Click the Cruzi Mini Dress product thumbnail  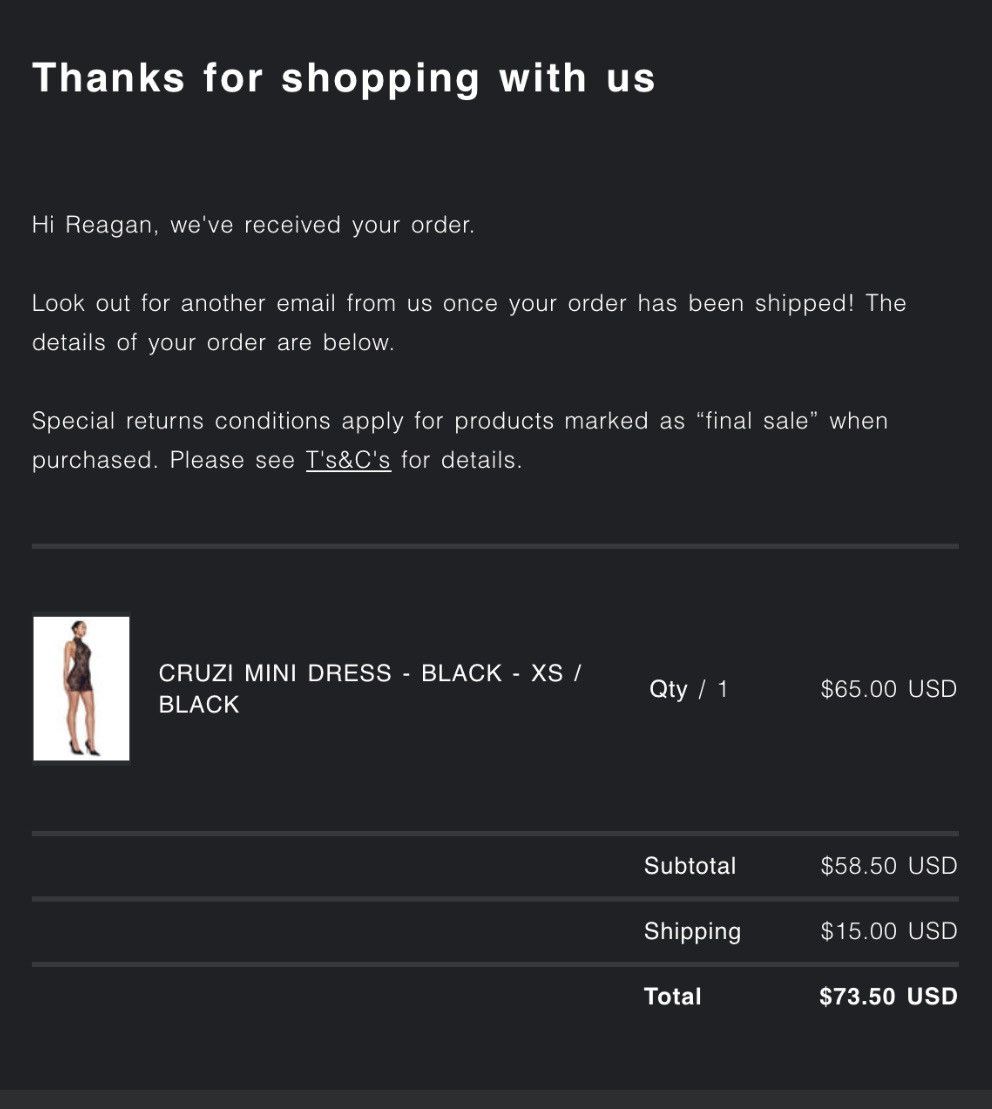[x=81, y=689]
